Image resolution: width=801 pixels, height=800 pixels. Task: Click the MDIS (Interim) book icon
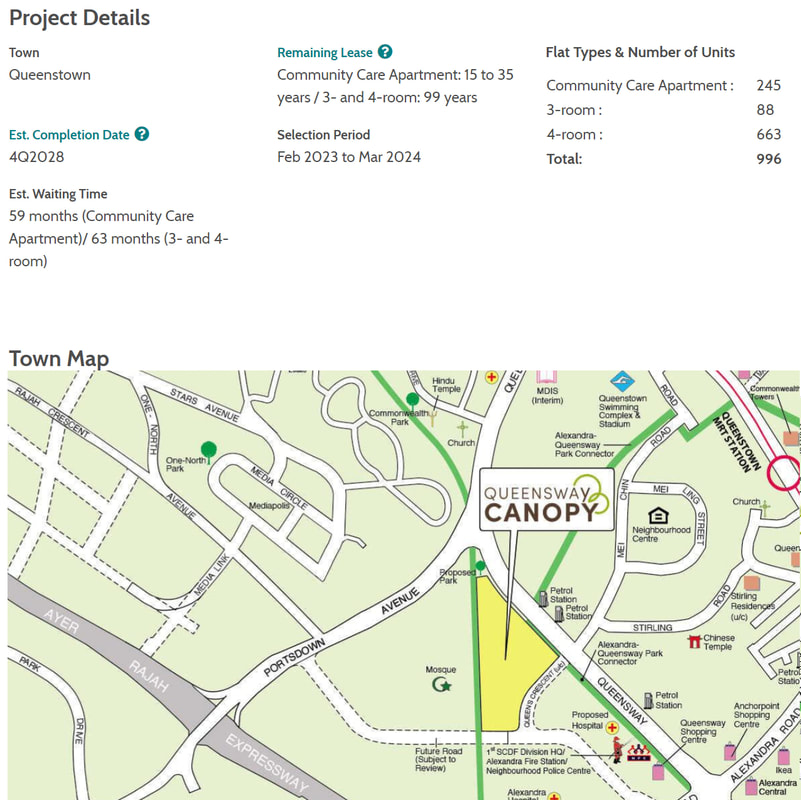tap(546, 377)
